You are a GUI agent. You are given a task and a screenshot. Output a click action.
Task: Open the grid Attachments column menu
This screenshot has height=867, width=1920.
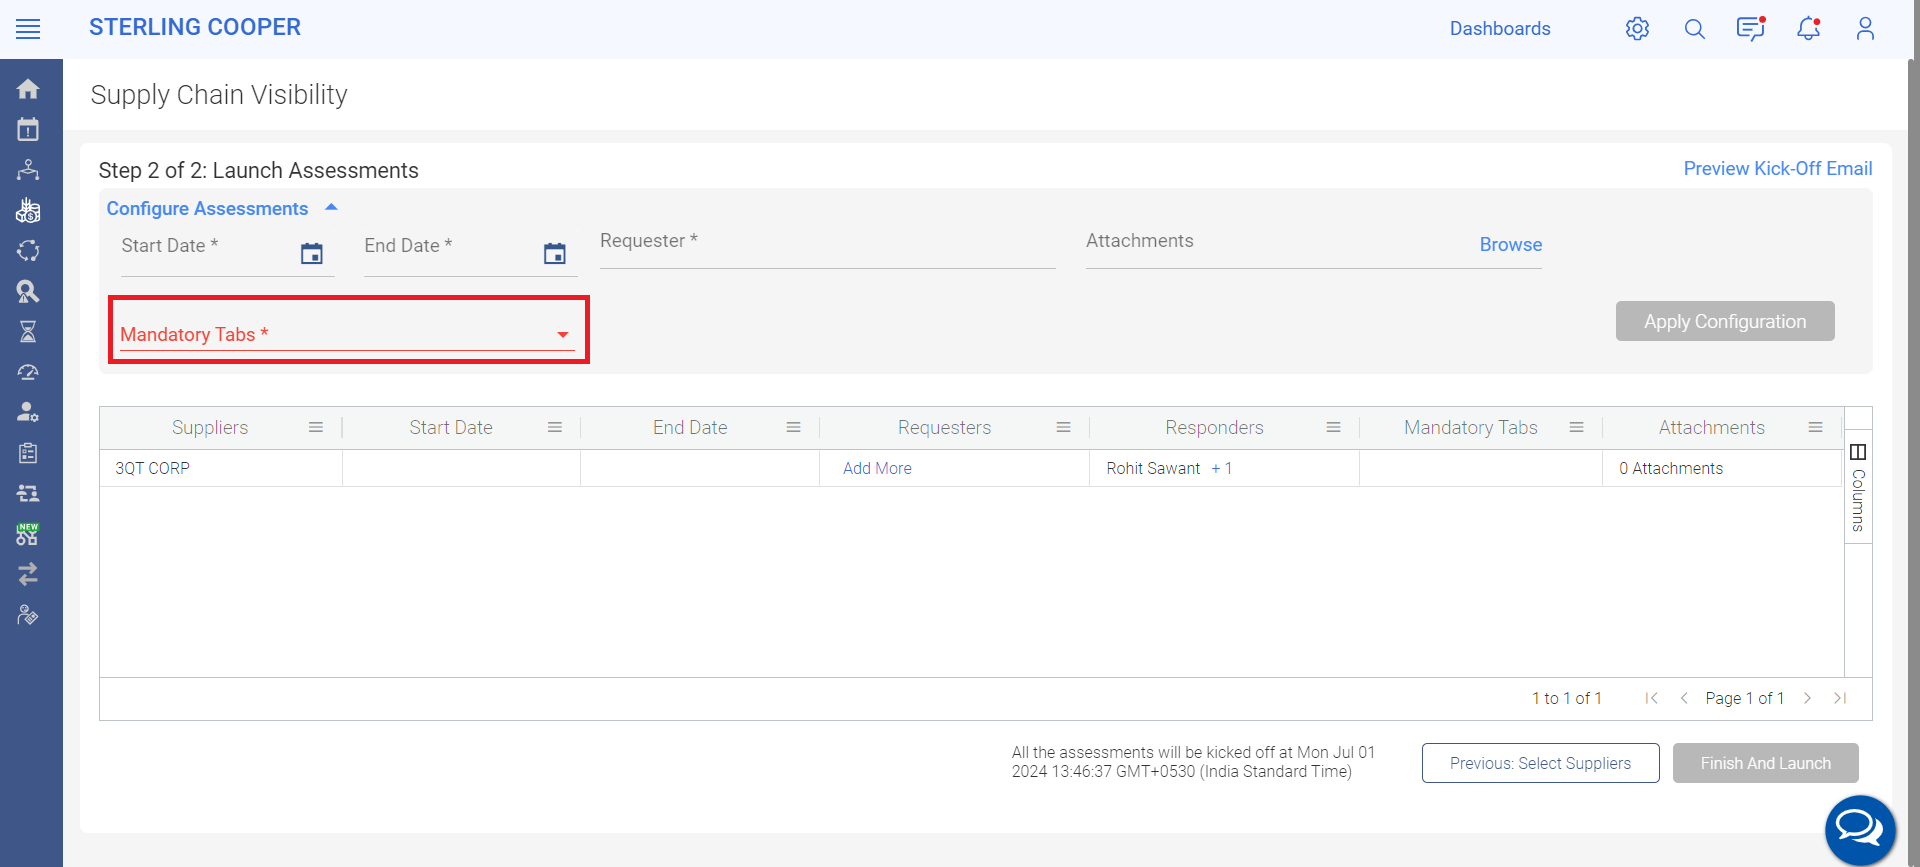1816,427
